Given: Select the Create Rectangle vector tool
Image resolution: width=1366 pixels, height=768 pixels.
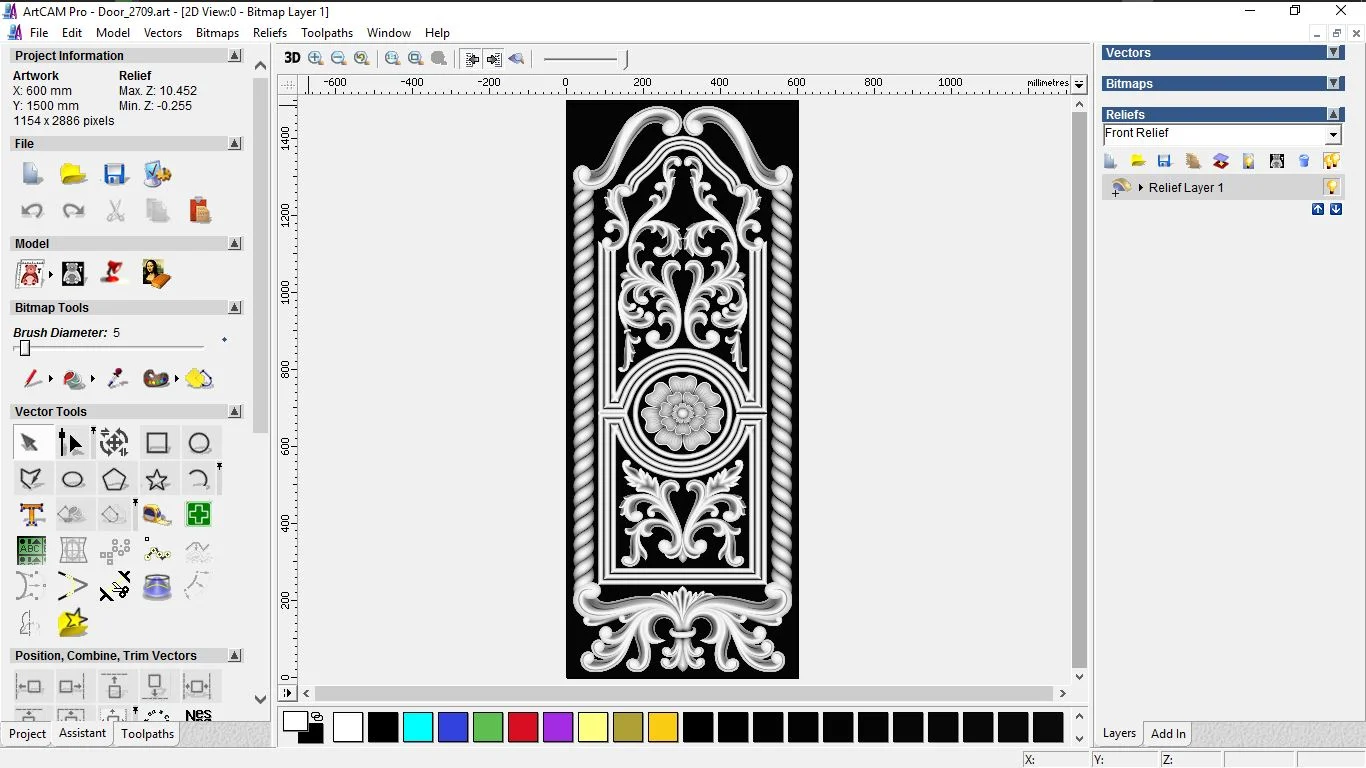Looking at the screenshot, I should click(157, 443).
